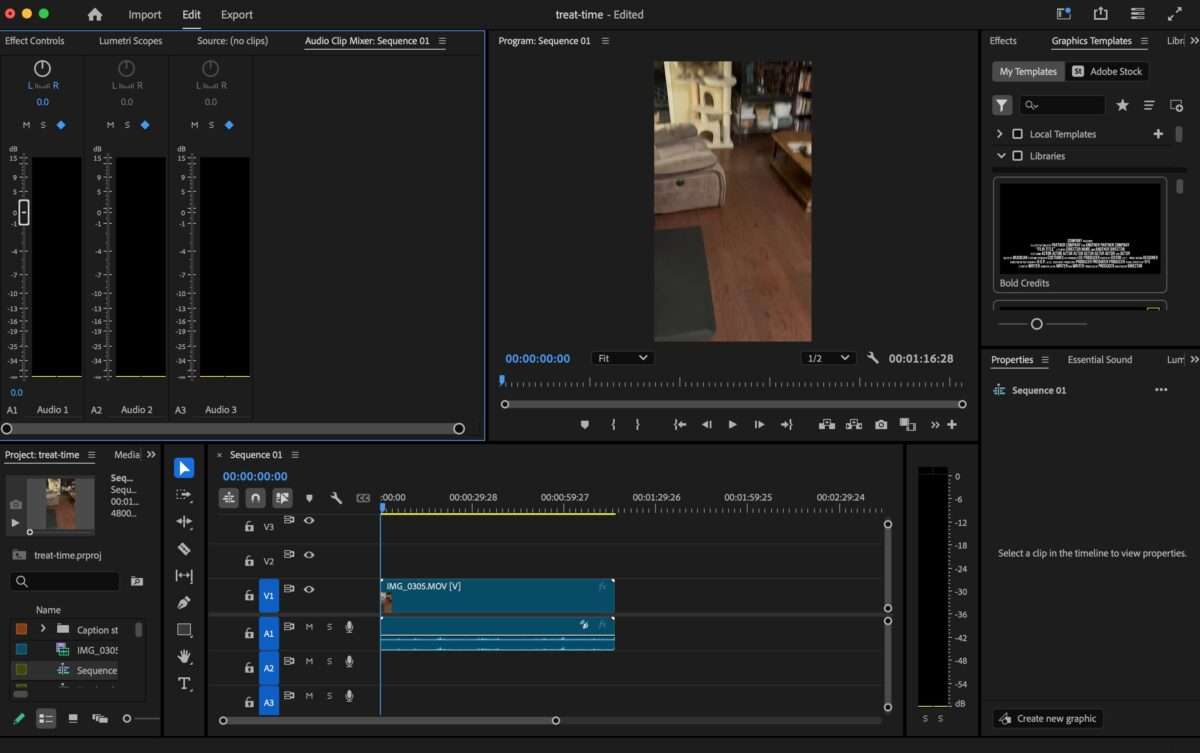Check the Local Templates checkbox
Image resolution: width=1200 pixels, height=753 pixels.
1017,134
